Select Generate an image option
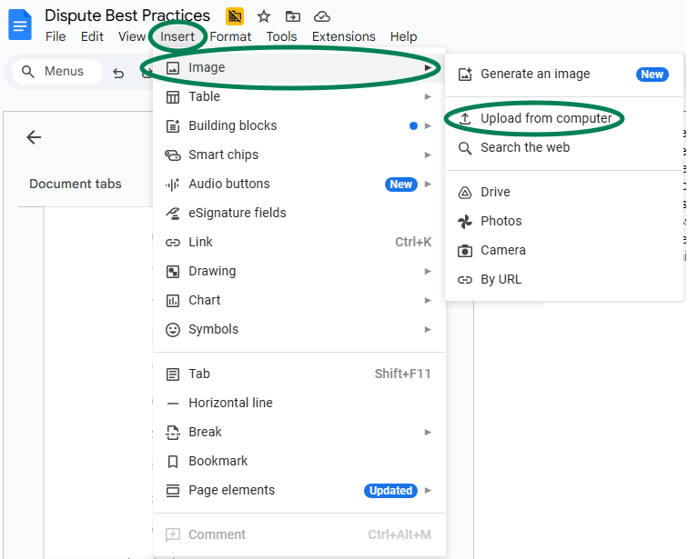 [x=535, y=74]
